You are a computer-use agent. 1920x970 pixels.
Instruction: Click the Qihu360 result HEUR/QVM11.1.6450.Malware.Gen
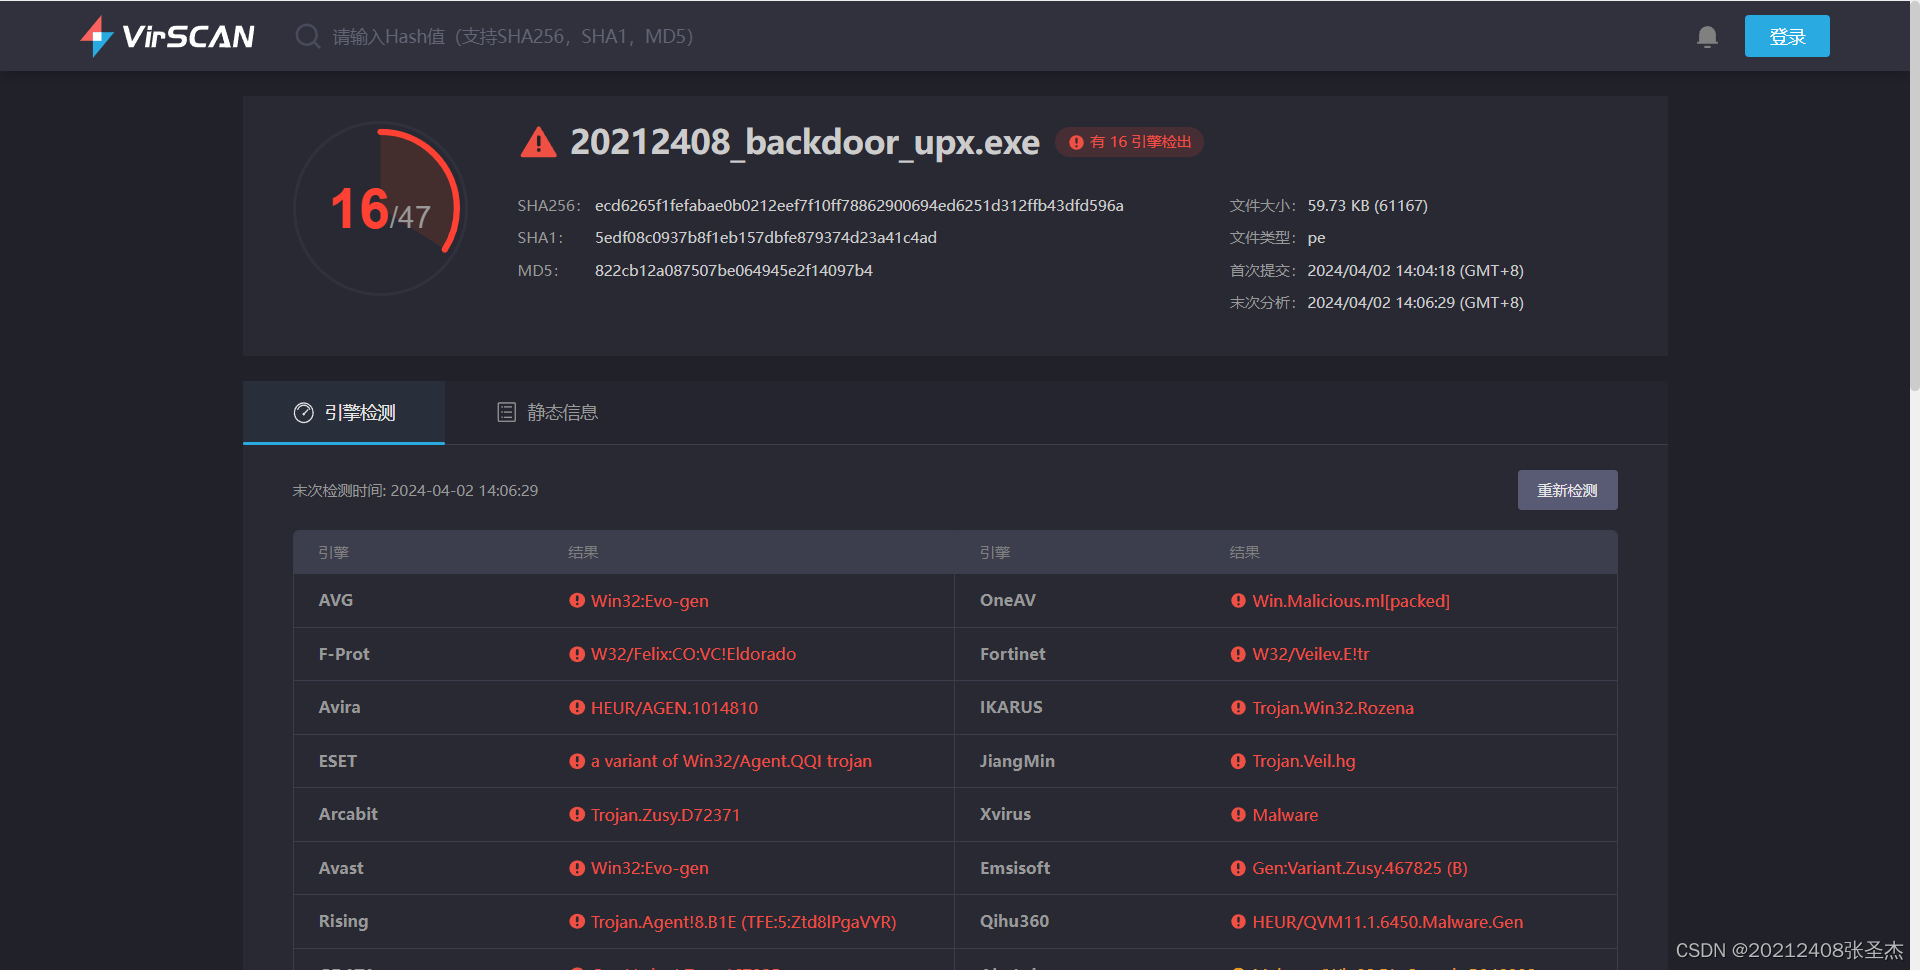click(1388, 922)
